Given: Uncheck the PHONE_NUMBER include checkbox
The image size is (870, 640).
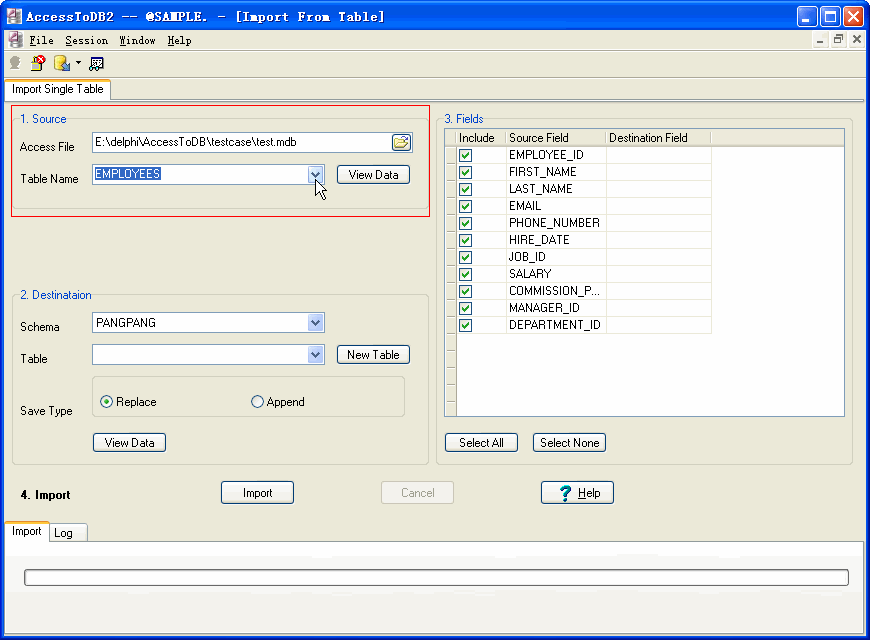Looking at the screenshot, I should click(466, 223).
